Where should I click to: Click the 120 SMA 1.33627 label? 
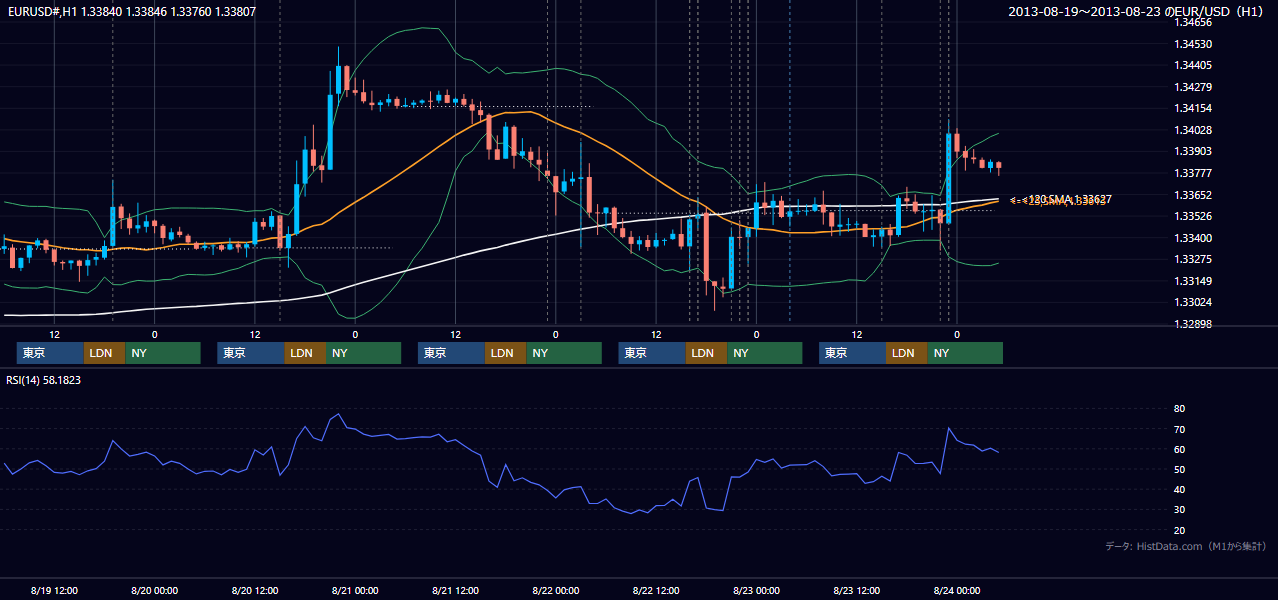coord(1070,199)
